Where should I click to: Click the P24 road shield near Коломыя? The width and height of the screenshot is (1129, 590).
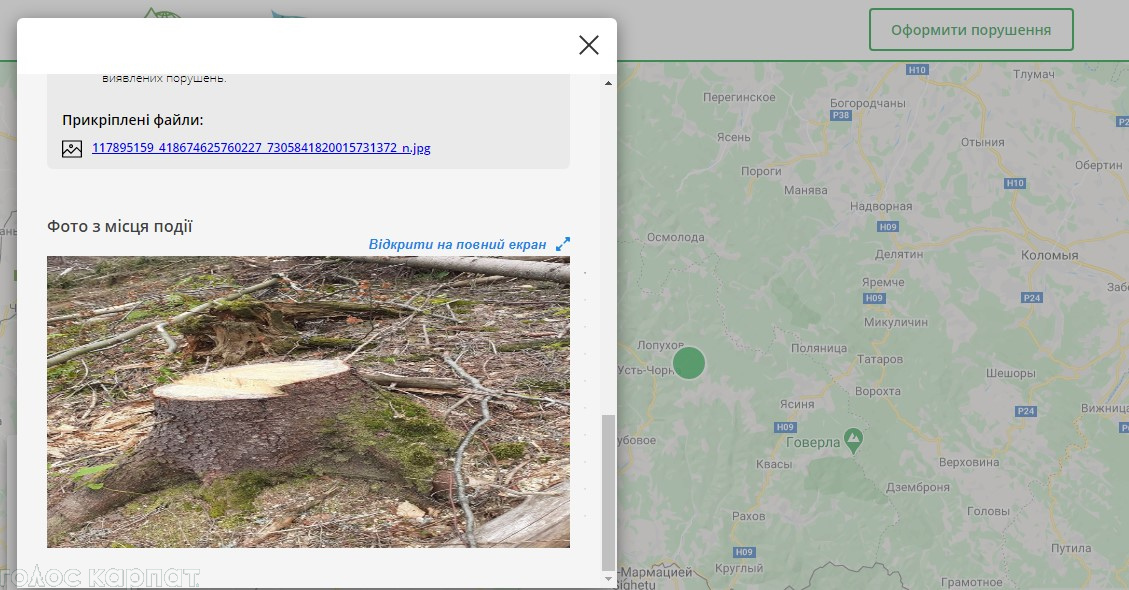[1033, 298]
